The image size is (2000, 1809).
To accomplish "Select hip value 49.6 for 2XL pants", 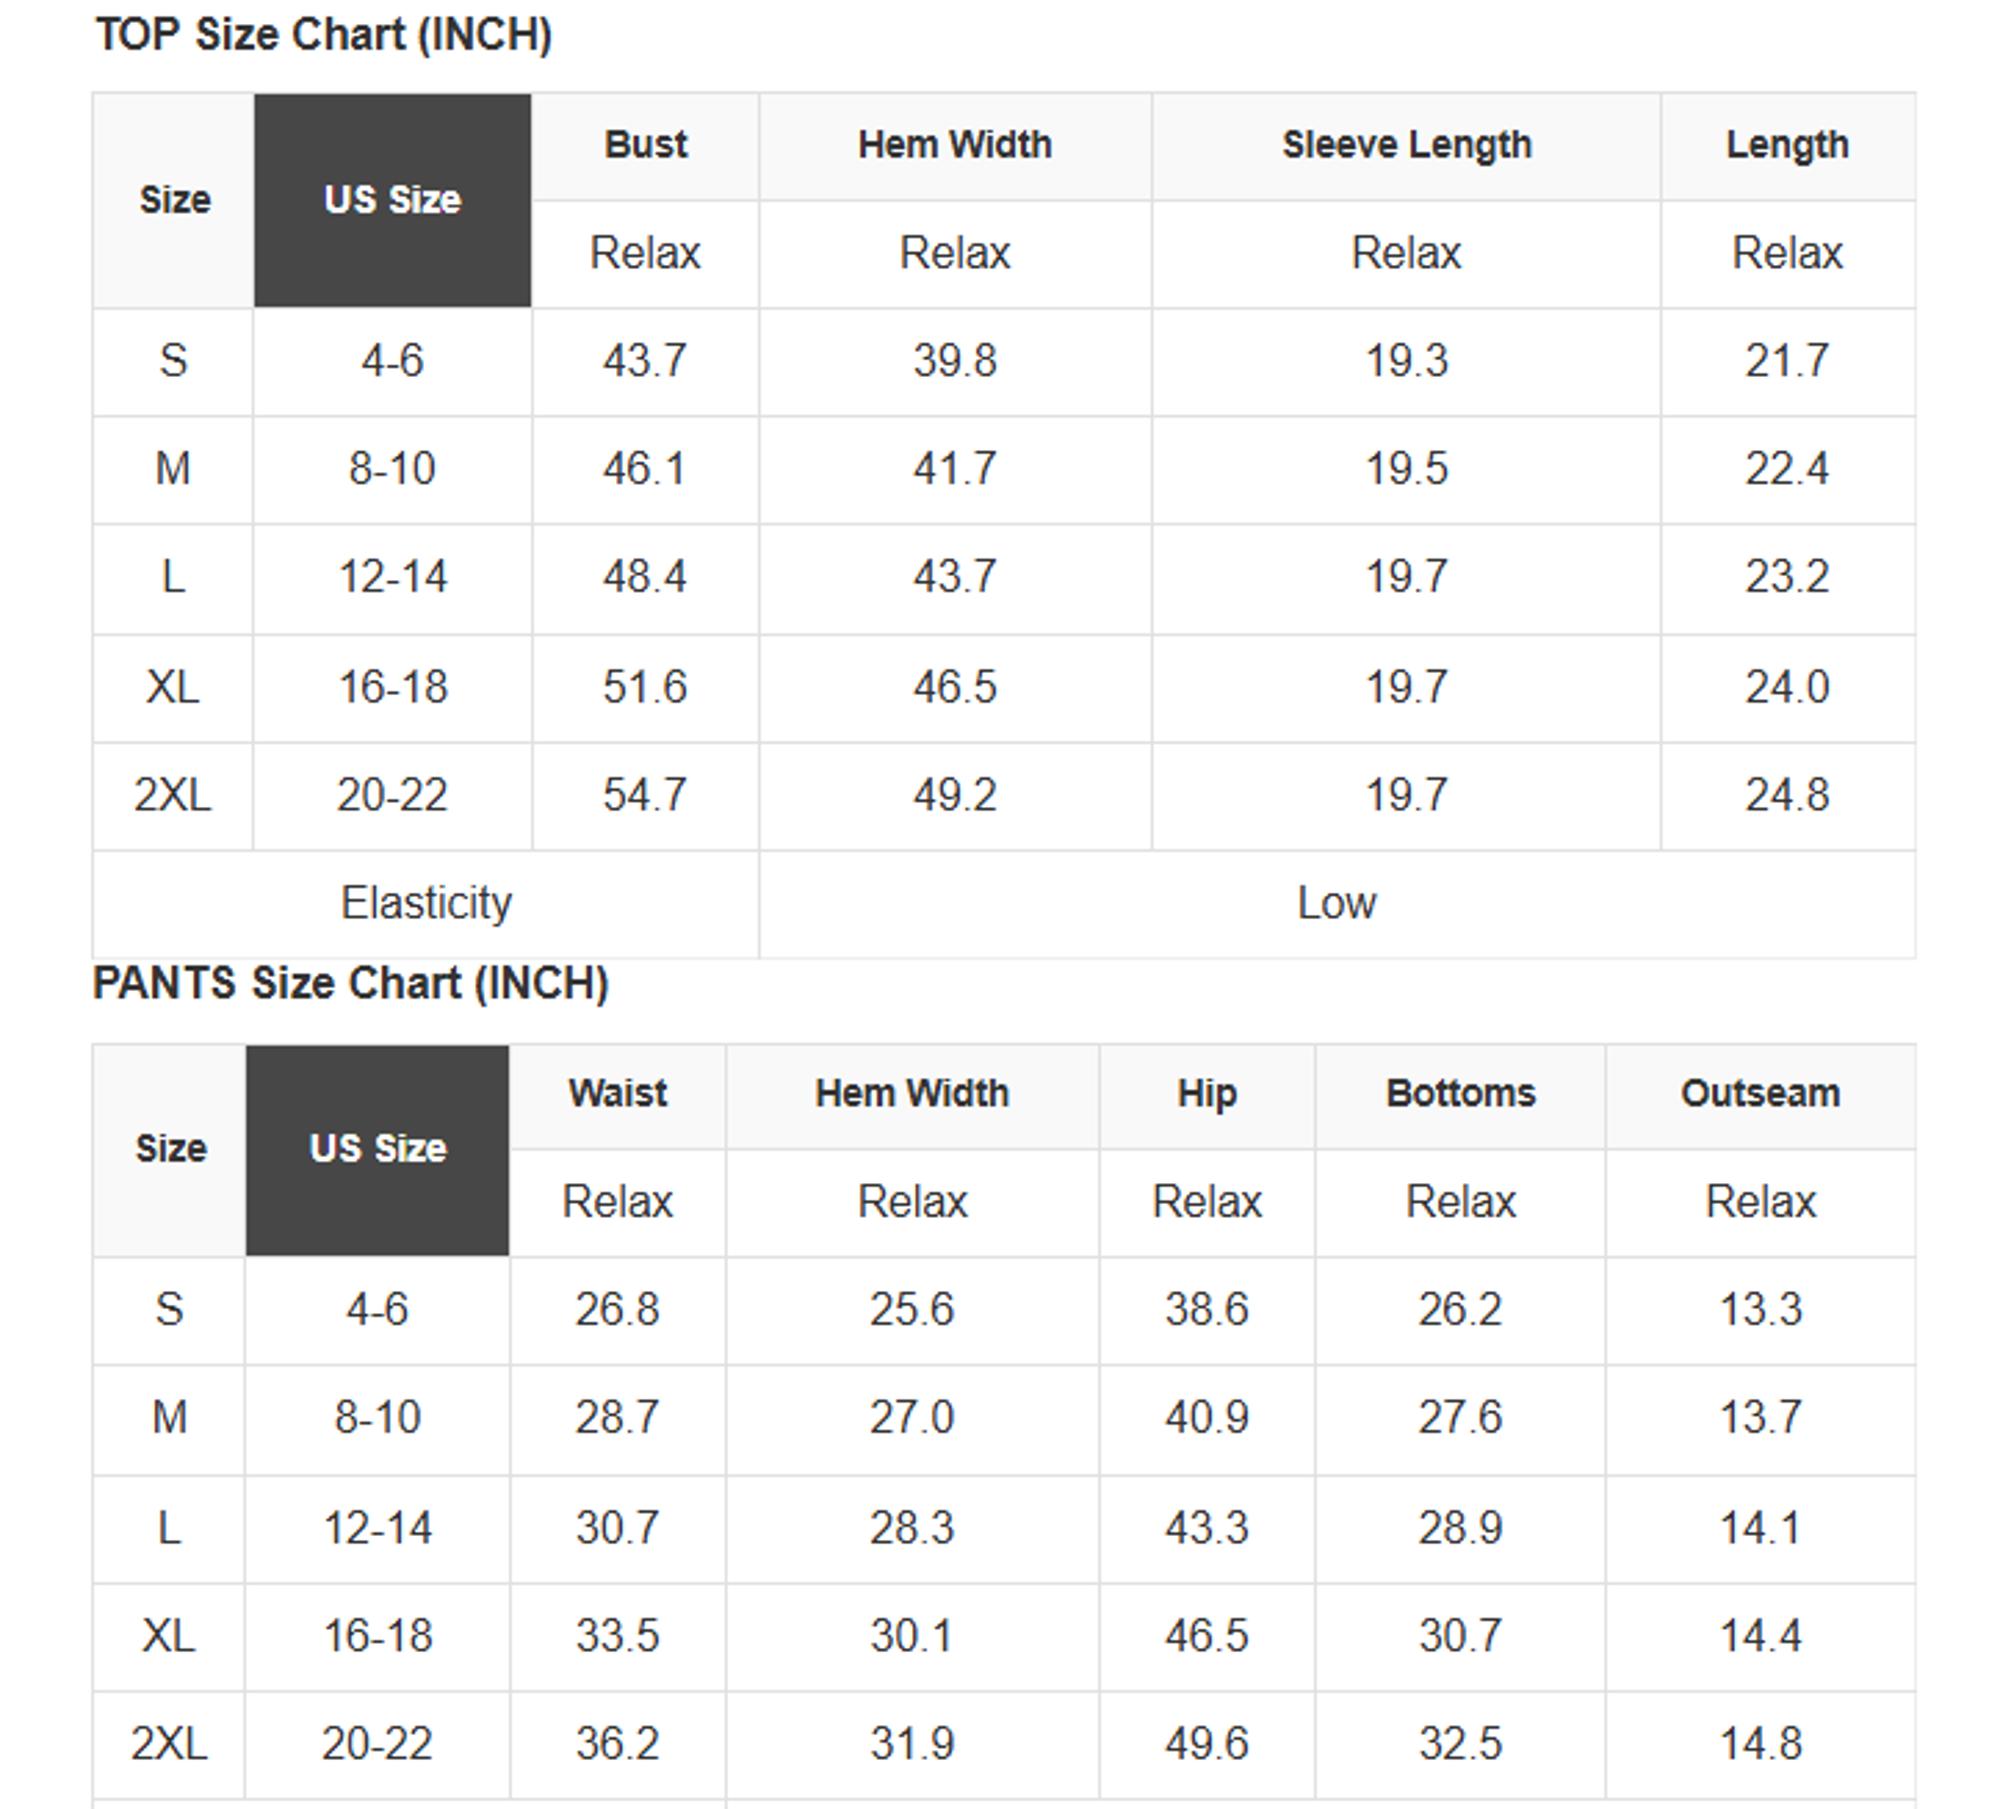I will [x=1207, y=1743].
